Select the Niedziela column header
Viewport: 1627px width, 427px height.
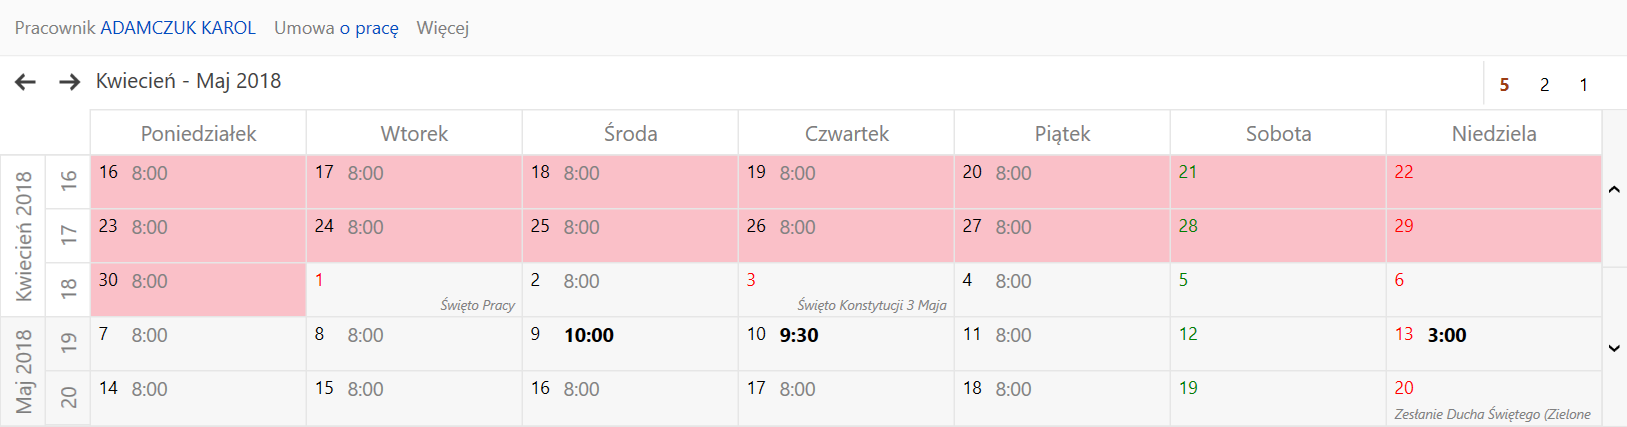pyautogui.click(x=1494, y=133)
